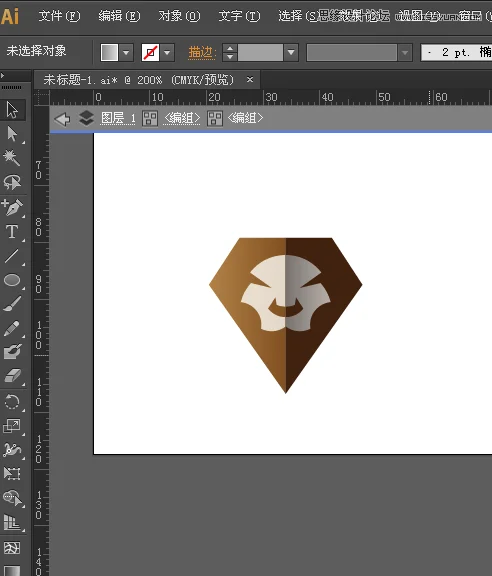This screenshot has width=492, height=576.
Task: Open the 文件(F) menu
Action: pyautogui.click(x=59, y=16)
